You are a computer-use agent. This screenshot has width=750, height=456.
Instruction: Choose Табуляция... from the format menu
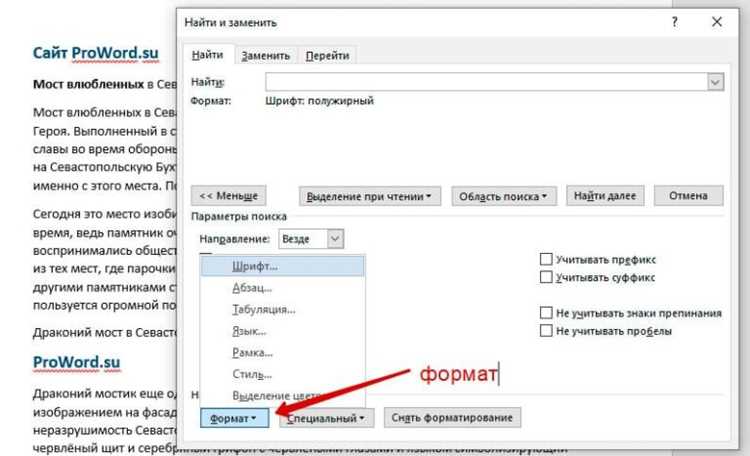coord(282,309)
